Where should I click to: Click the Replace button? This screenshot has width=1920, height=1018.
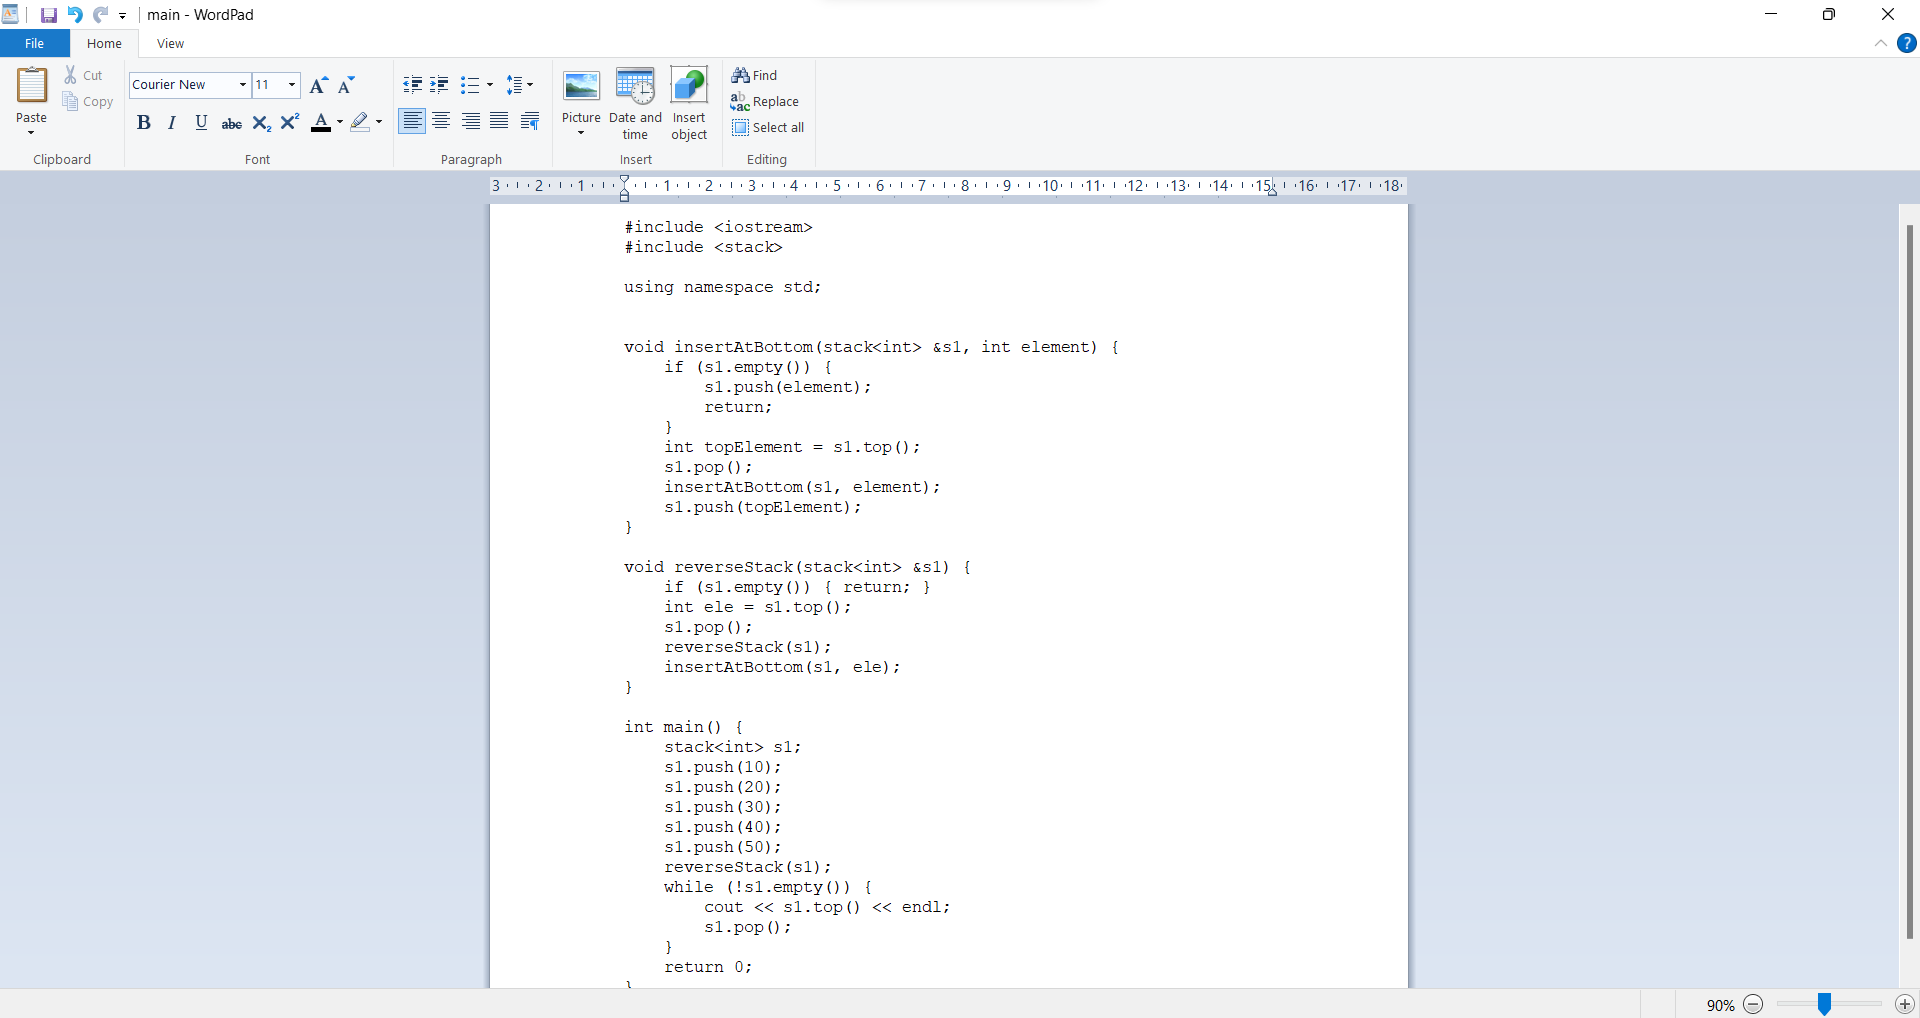point(765,101)
